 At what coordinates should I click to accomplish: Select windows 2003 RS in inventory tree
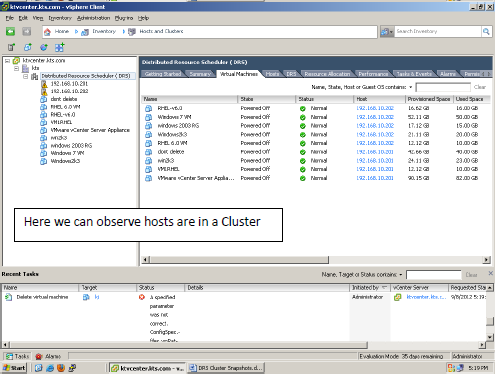(71, 146)
